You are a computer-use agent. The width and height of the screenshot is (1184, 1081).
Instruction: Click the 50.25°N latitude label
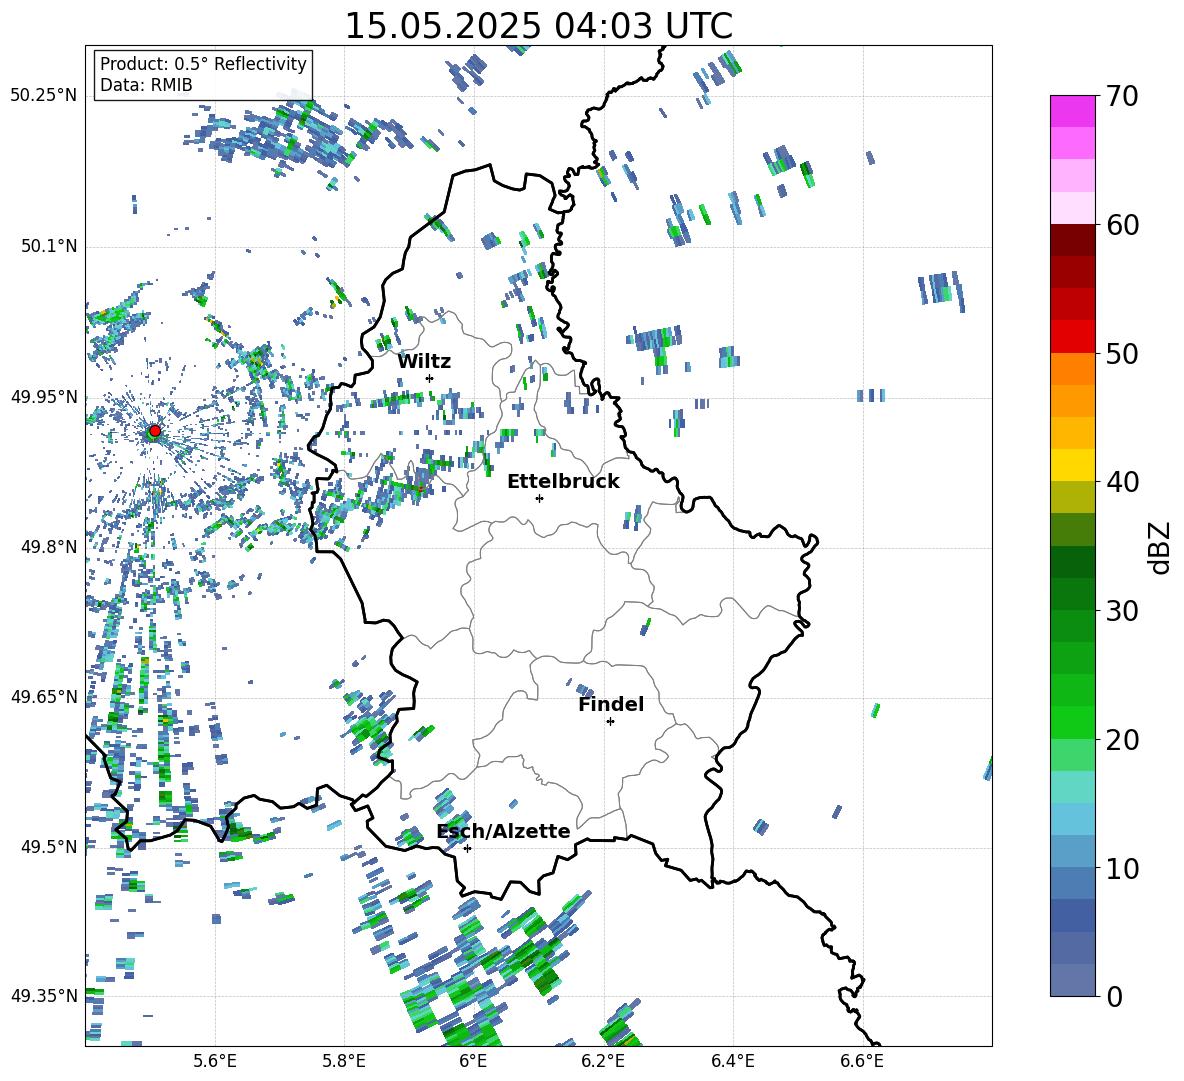[44, 96]
